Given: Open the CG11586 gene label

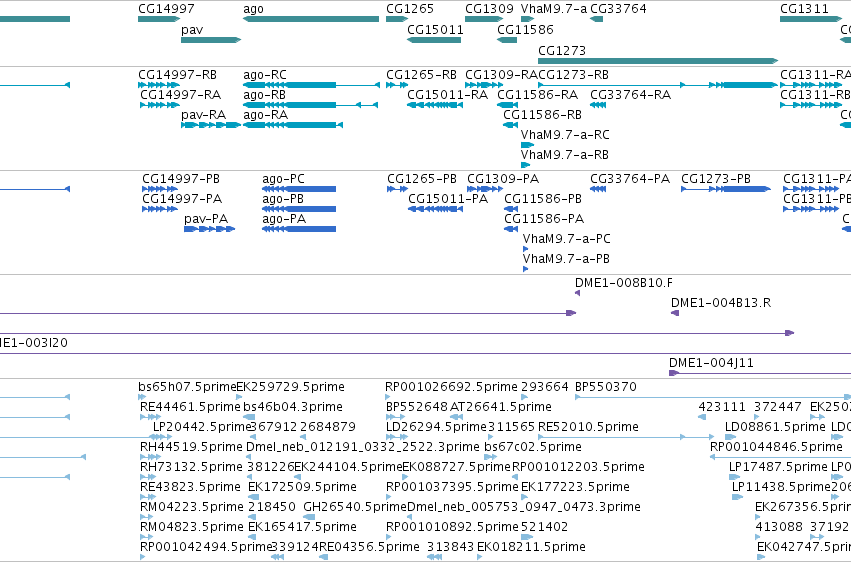Looking at the screenshot, I should click(525, 29).
